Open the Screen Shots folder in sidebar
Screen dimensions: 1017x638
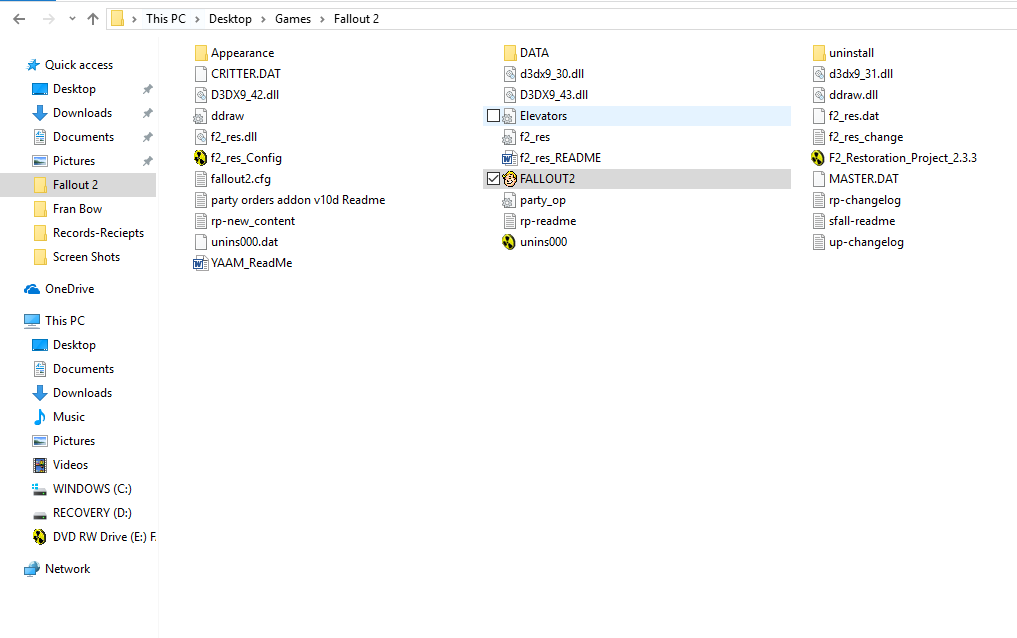coord(86,257)
